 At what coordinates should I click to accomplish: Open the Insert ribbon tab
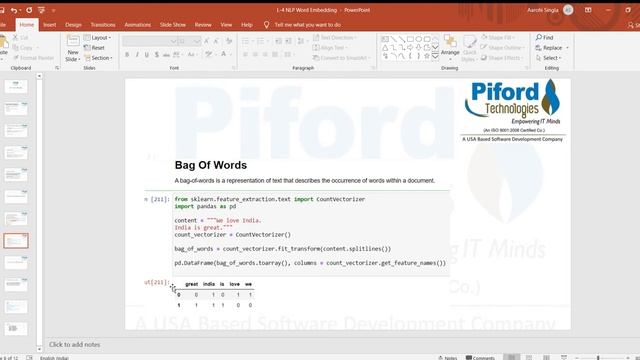coord(50,25)
